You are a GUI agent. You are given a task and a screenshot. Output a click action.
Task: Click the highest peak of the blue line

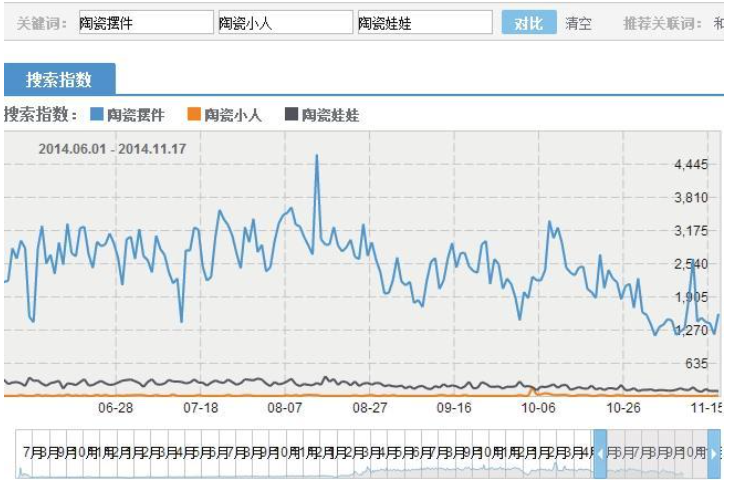coord(317,156)
